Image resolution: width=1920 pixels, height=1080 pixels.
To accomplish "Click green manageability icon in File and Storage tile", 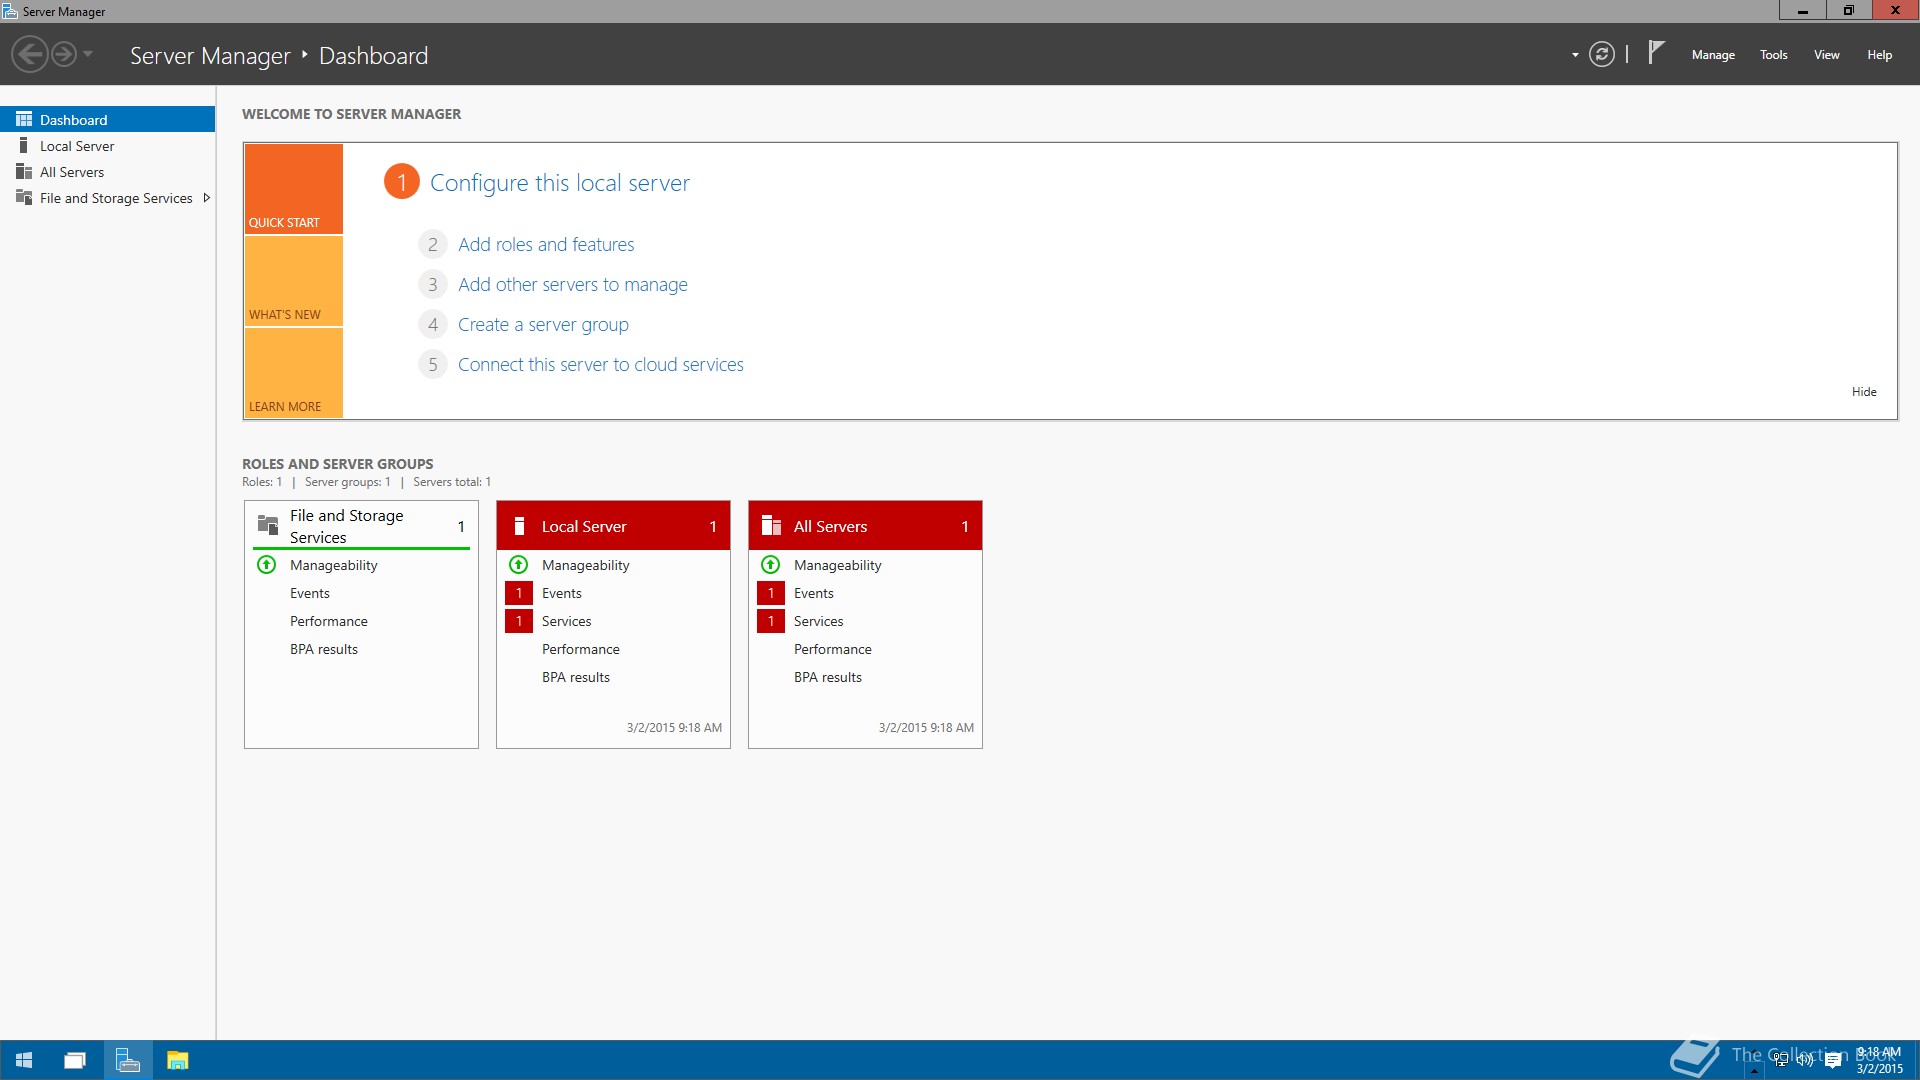I will [x=267, y=565].
